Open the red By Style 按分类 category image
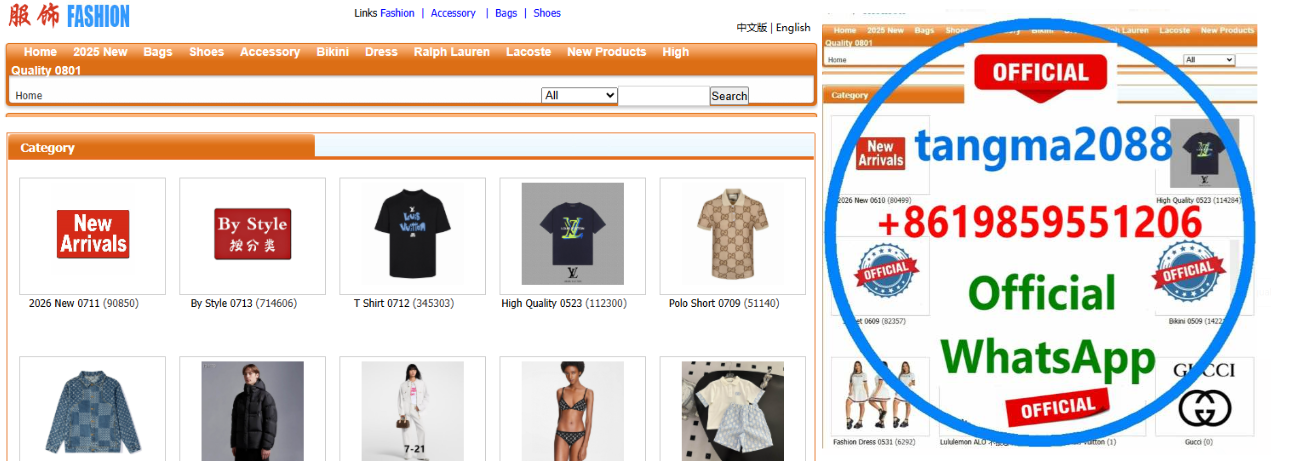This screenshot has height=462, width=1291. [253, 234]
